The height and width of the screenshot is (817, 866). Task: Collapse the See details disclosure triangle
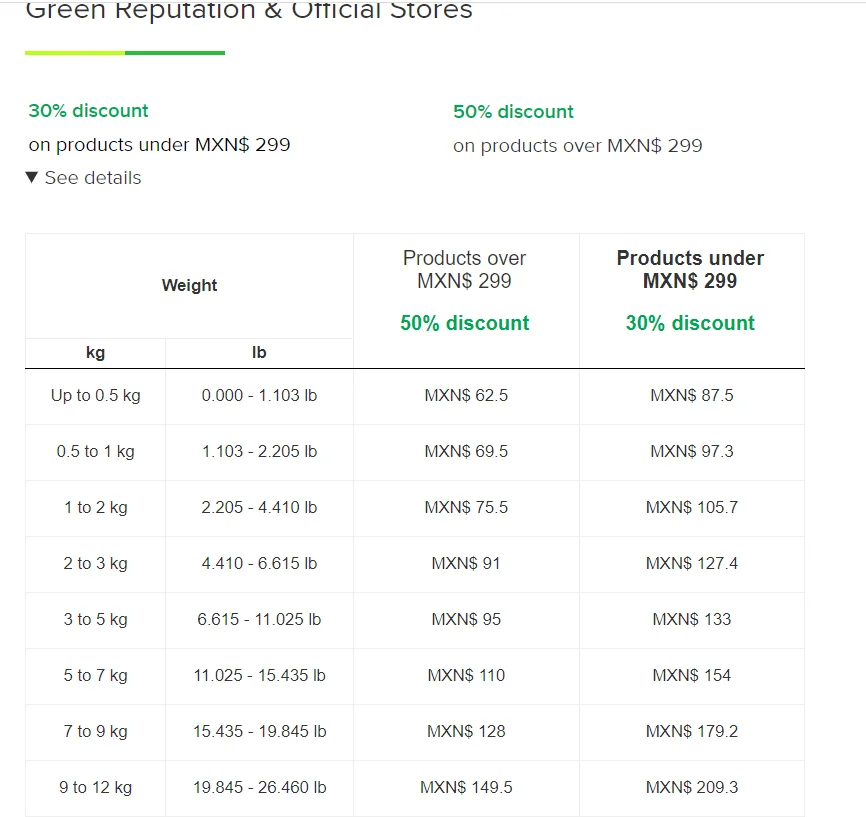tap(31, 177)
